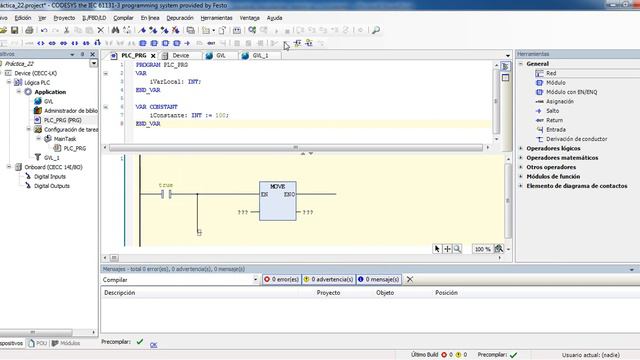The height and width of the screenshot is (360, 640).
Task: Toggle auto-hide pin on devices panel
Action: pyautogui.click(x=82, y=54)
